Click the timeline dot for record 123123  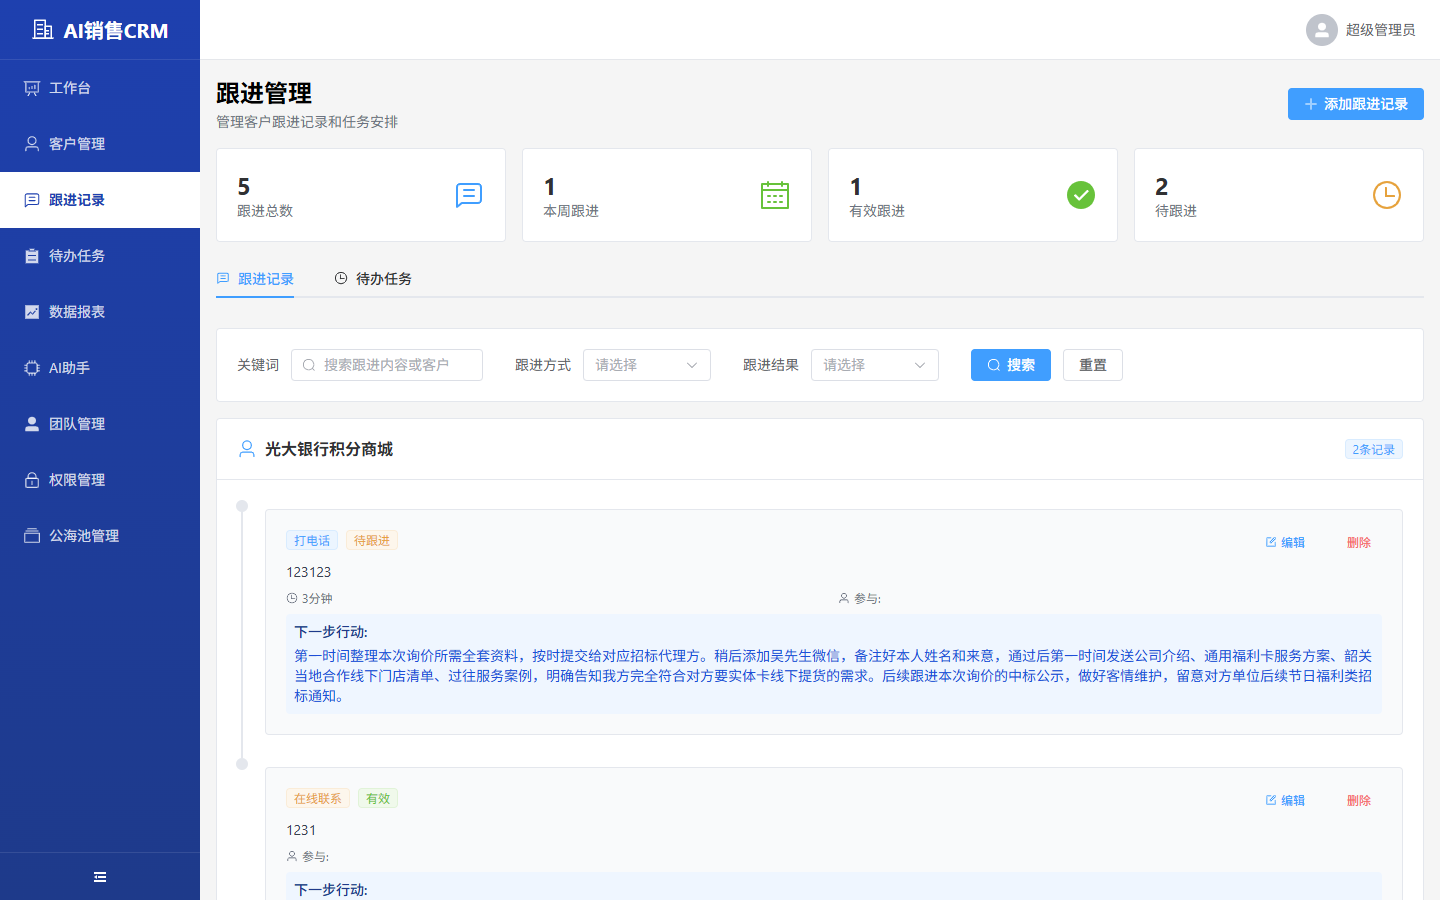[x=242, y=506]
